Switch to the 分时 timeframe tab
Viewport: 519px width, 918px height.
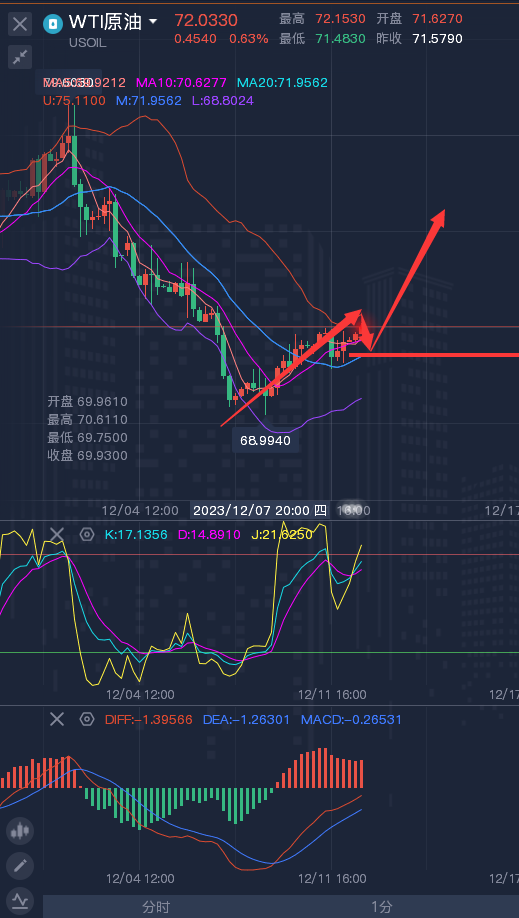[156, 907]
